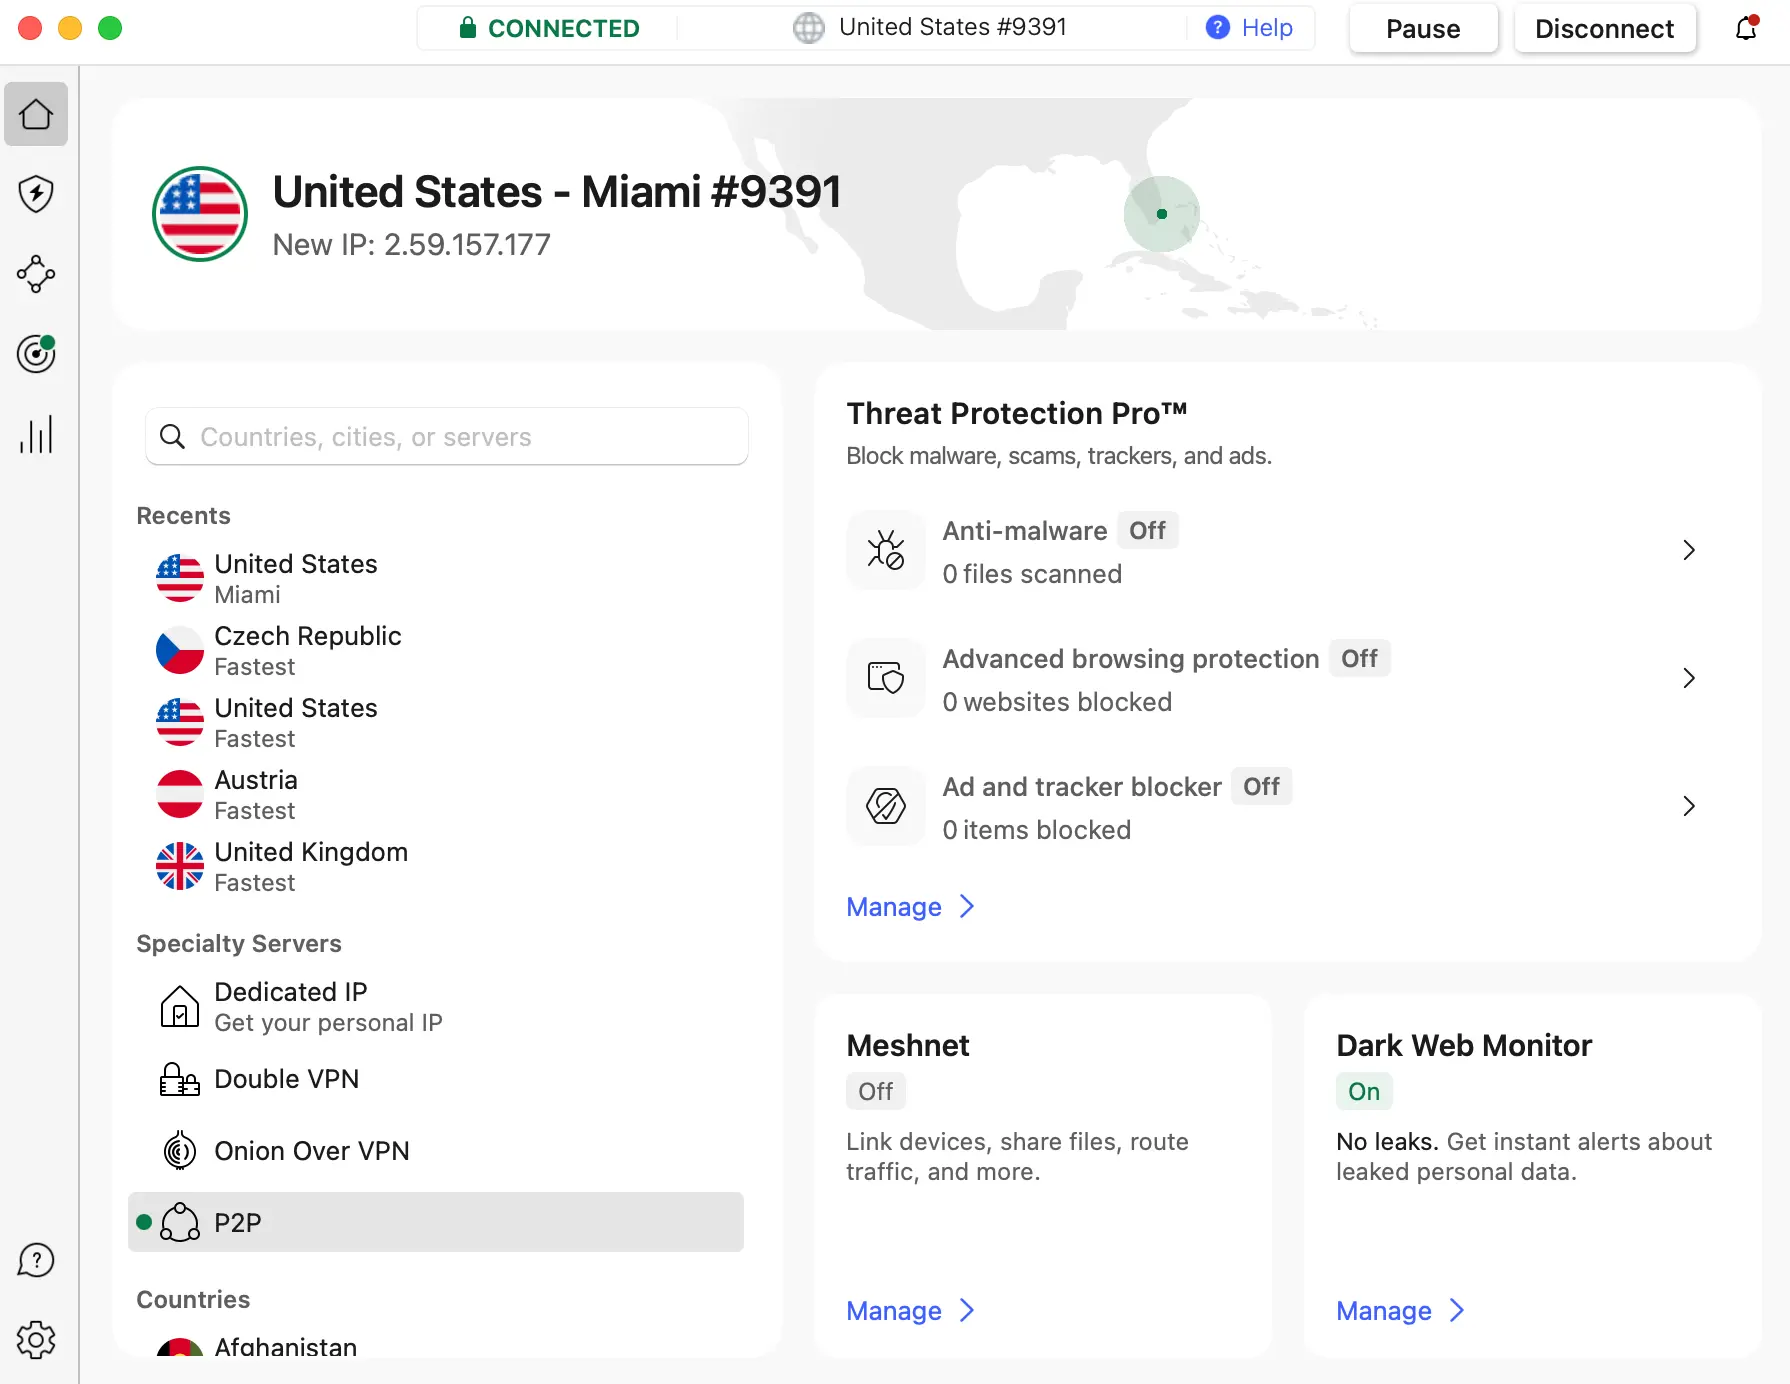Click the United Kingdom flag icon

coord(180,866)
